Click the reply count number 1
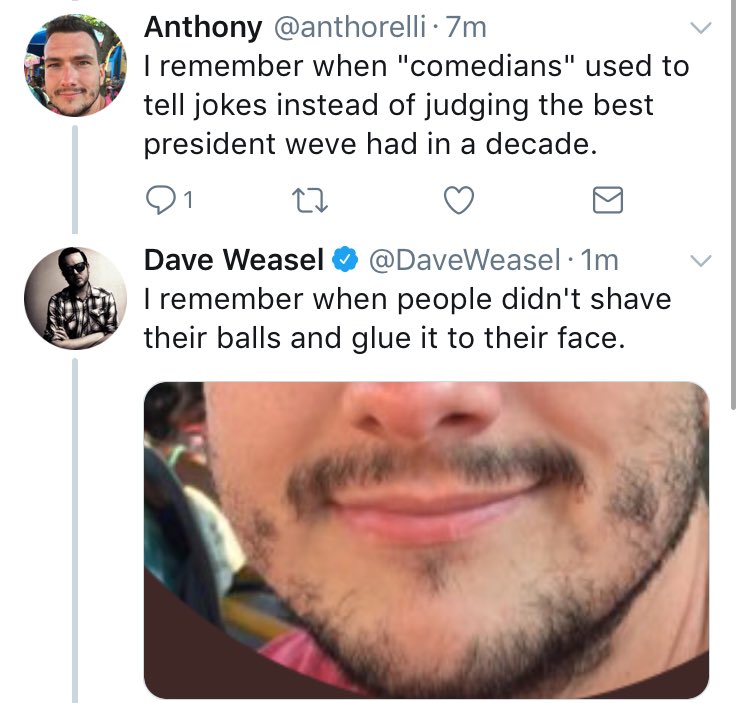Viewport: 740px width, 703px height. pos(188,200)
